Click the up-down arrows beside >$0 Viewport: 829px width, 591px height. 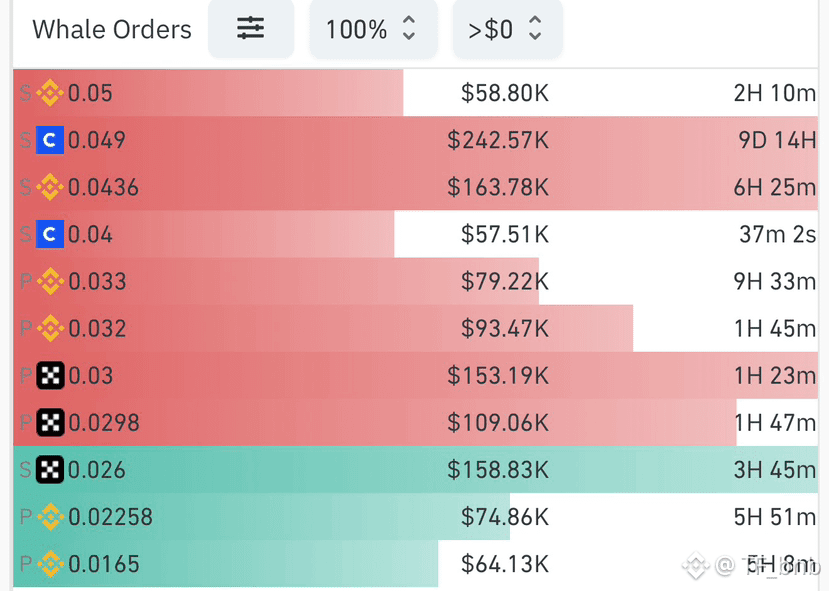click(535, 28)
